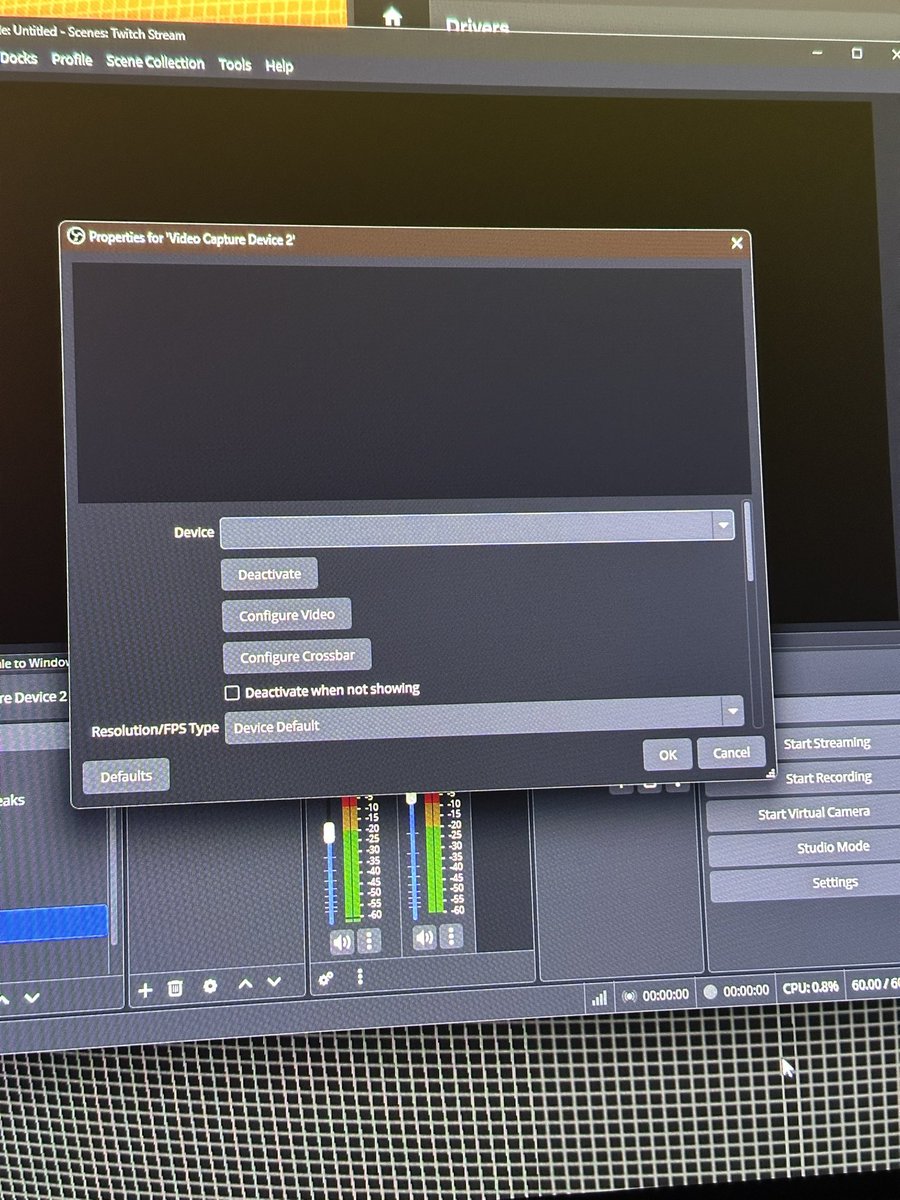900x1200 pixels.
Task: Click the CPU: 0.8% status text
Action: pos(810,988)
